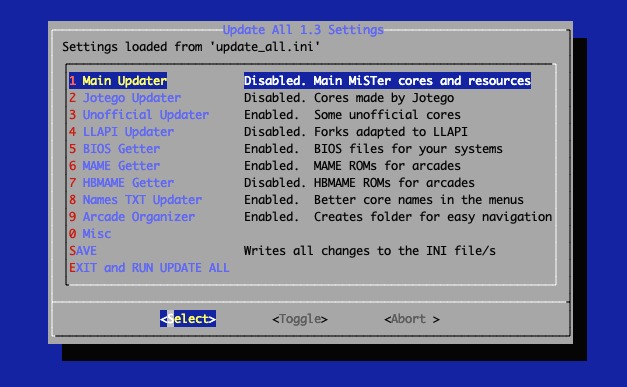Screen dimensions: 627x387
Task: Open Names TXT Updater option
Action: pos(136,200)
